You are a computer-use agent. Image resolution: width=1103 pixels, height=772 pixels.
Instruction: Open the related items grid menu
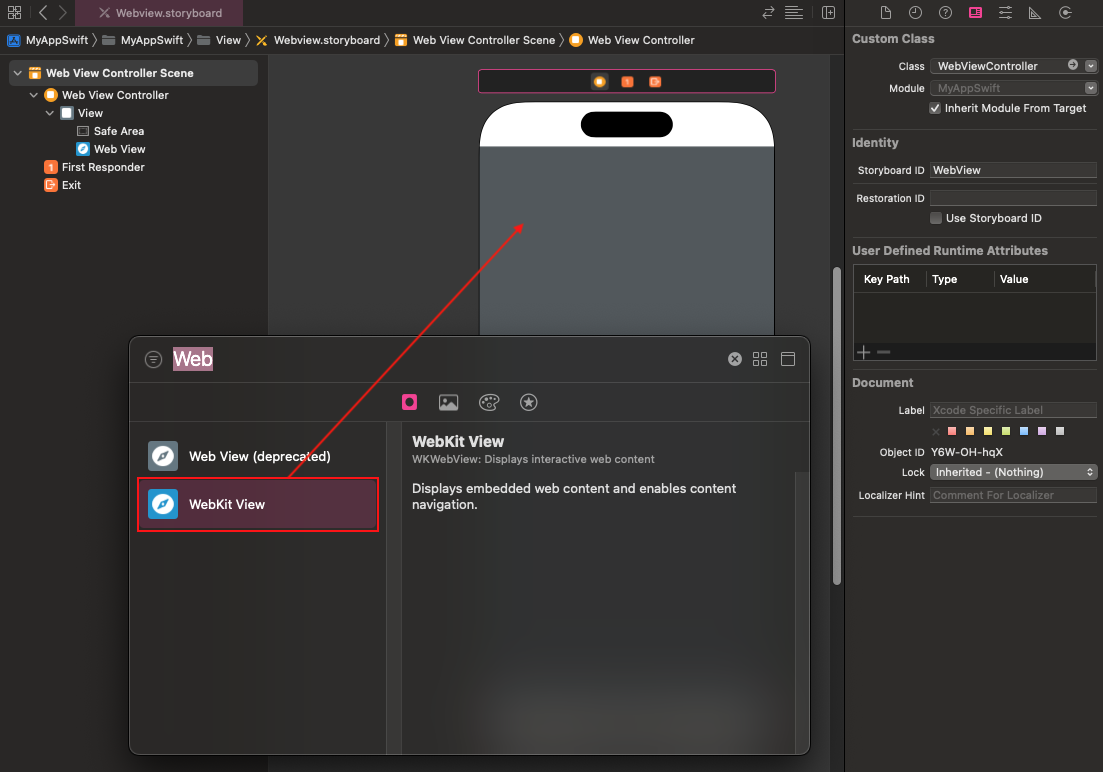click(14, 13)
